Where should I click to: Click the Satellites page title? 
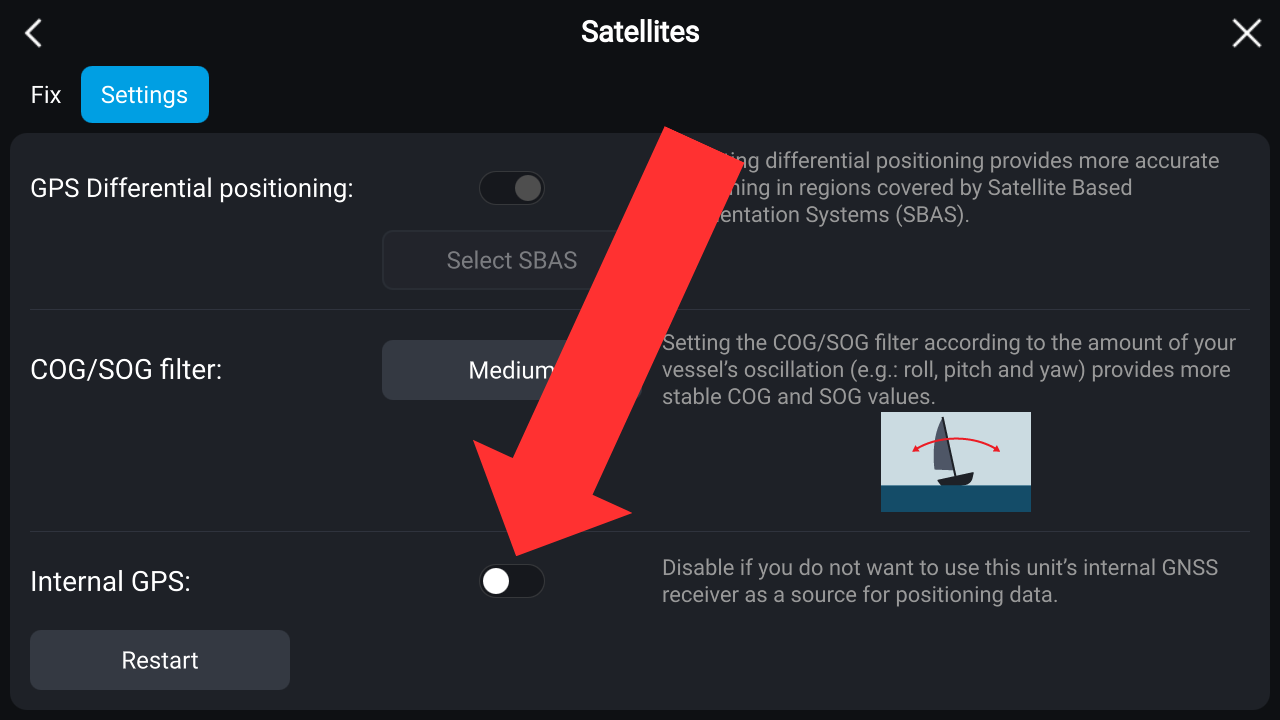pyautogui.click(x=640, y=32)
